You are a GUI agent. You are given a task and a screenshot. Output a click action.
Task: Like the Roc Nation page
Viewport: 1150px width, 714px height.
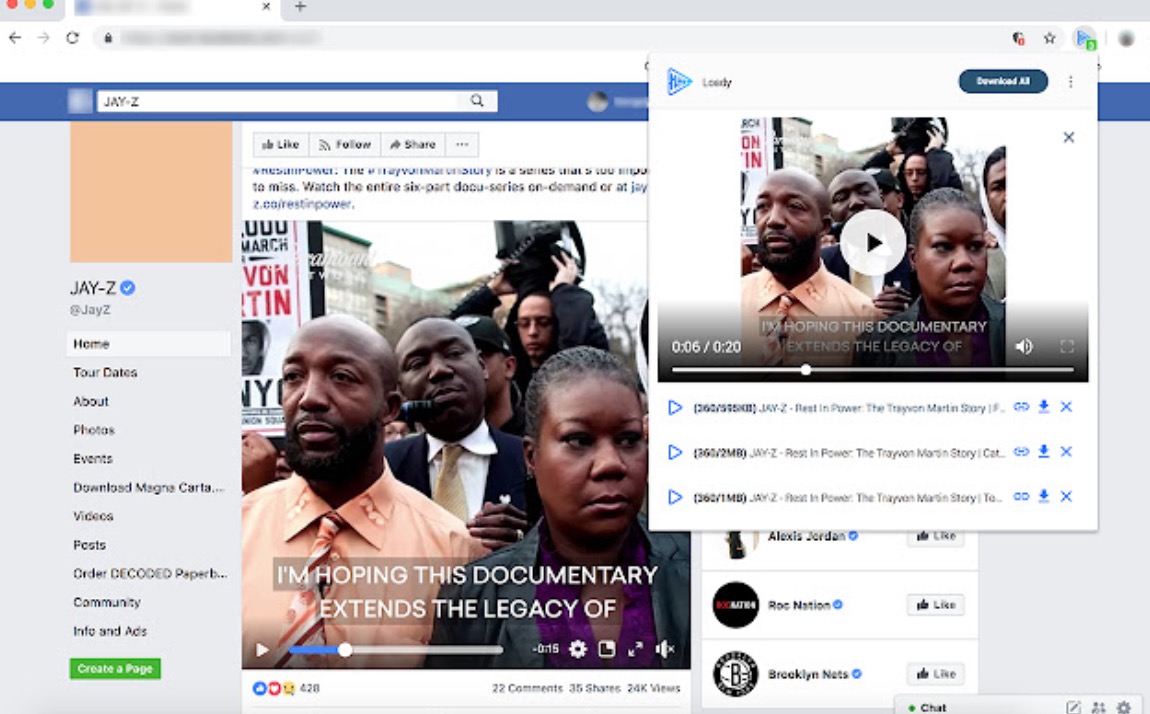tap(936, 605)
